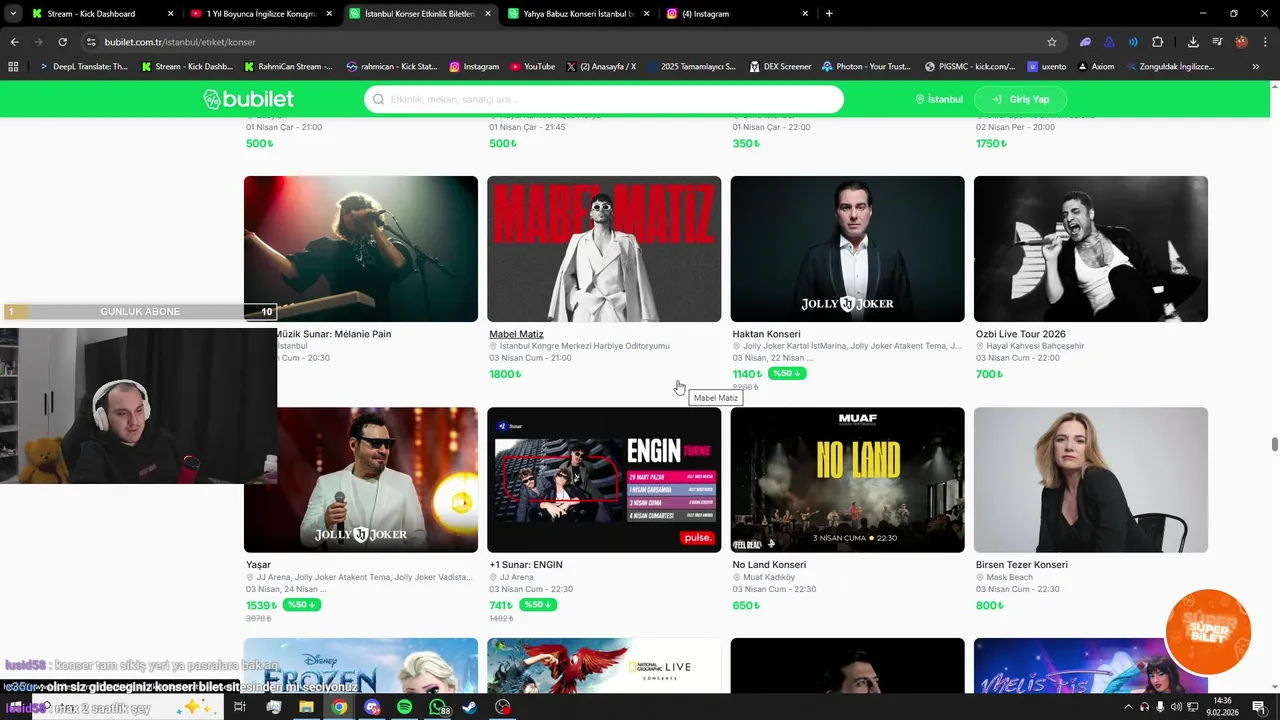The width and height of the screenshot is (1280, 720).
Task: Open the DeepL Translate bookmark
Action: 83,66
